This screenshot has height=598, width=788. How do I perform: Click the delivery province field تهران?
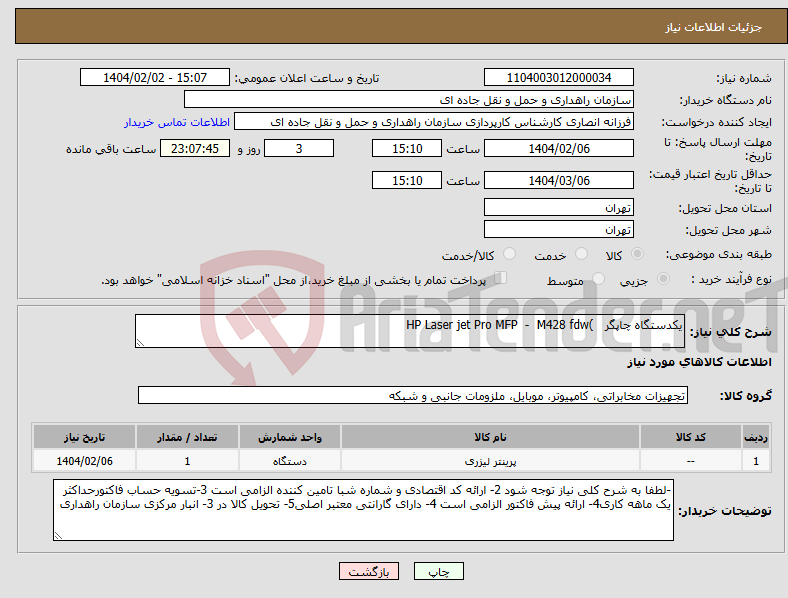[559, 207]
